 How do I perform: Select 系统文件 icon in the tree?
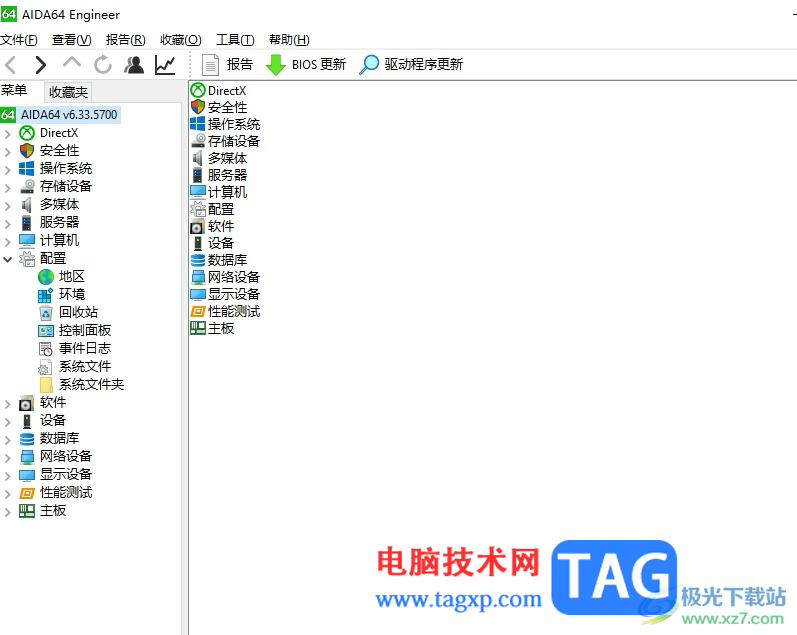coord(46,367)
